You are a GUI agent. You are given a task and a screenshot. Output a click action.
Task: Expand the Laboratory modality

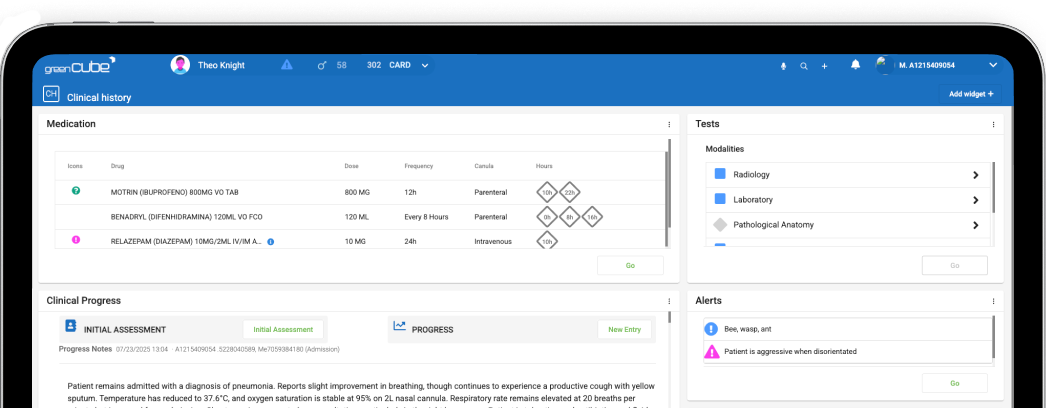[975, 200]
